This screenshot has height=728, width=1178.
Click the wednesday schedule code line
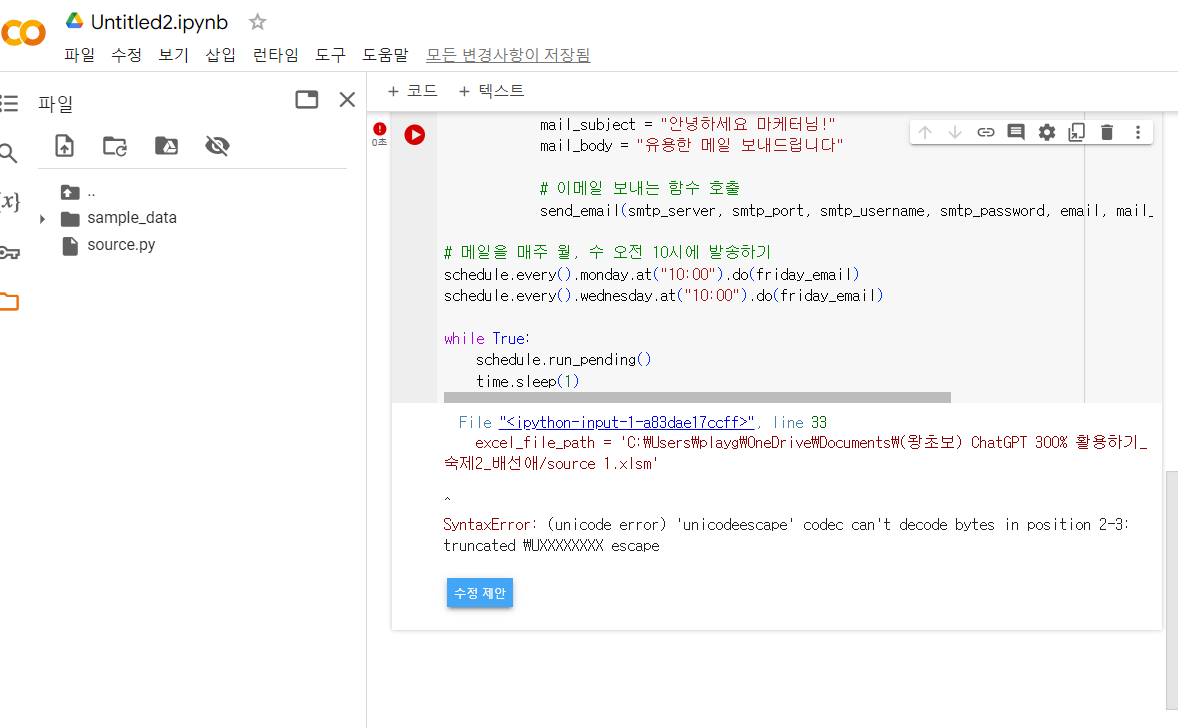663,296
